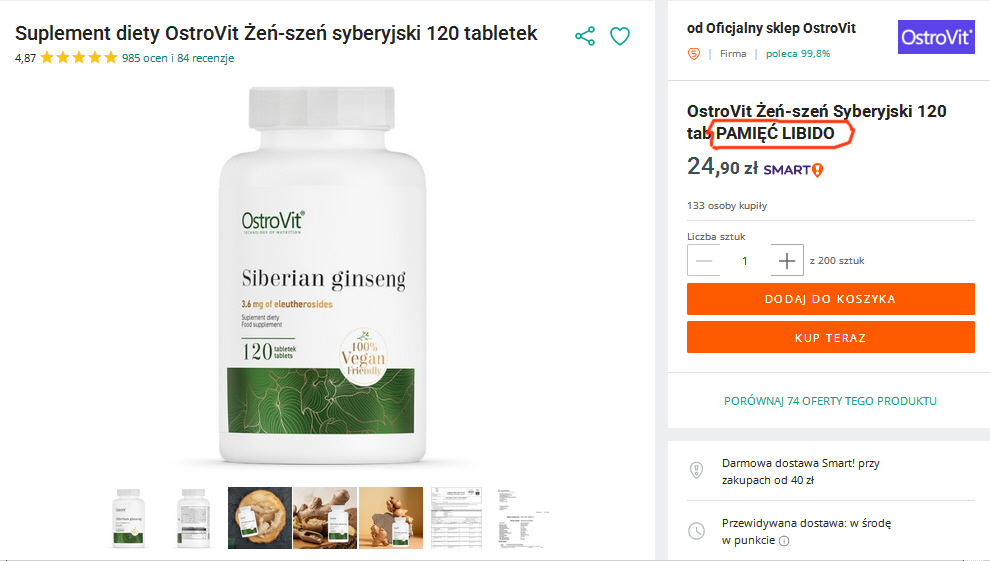This screenshot has width=990, height=561.
Task: Open 'PORÓWNAJ 74 OFERTY TEGO PRODUKTU' link
Action: point(830,401)
